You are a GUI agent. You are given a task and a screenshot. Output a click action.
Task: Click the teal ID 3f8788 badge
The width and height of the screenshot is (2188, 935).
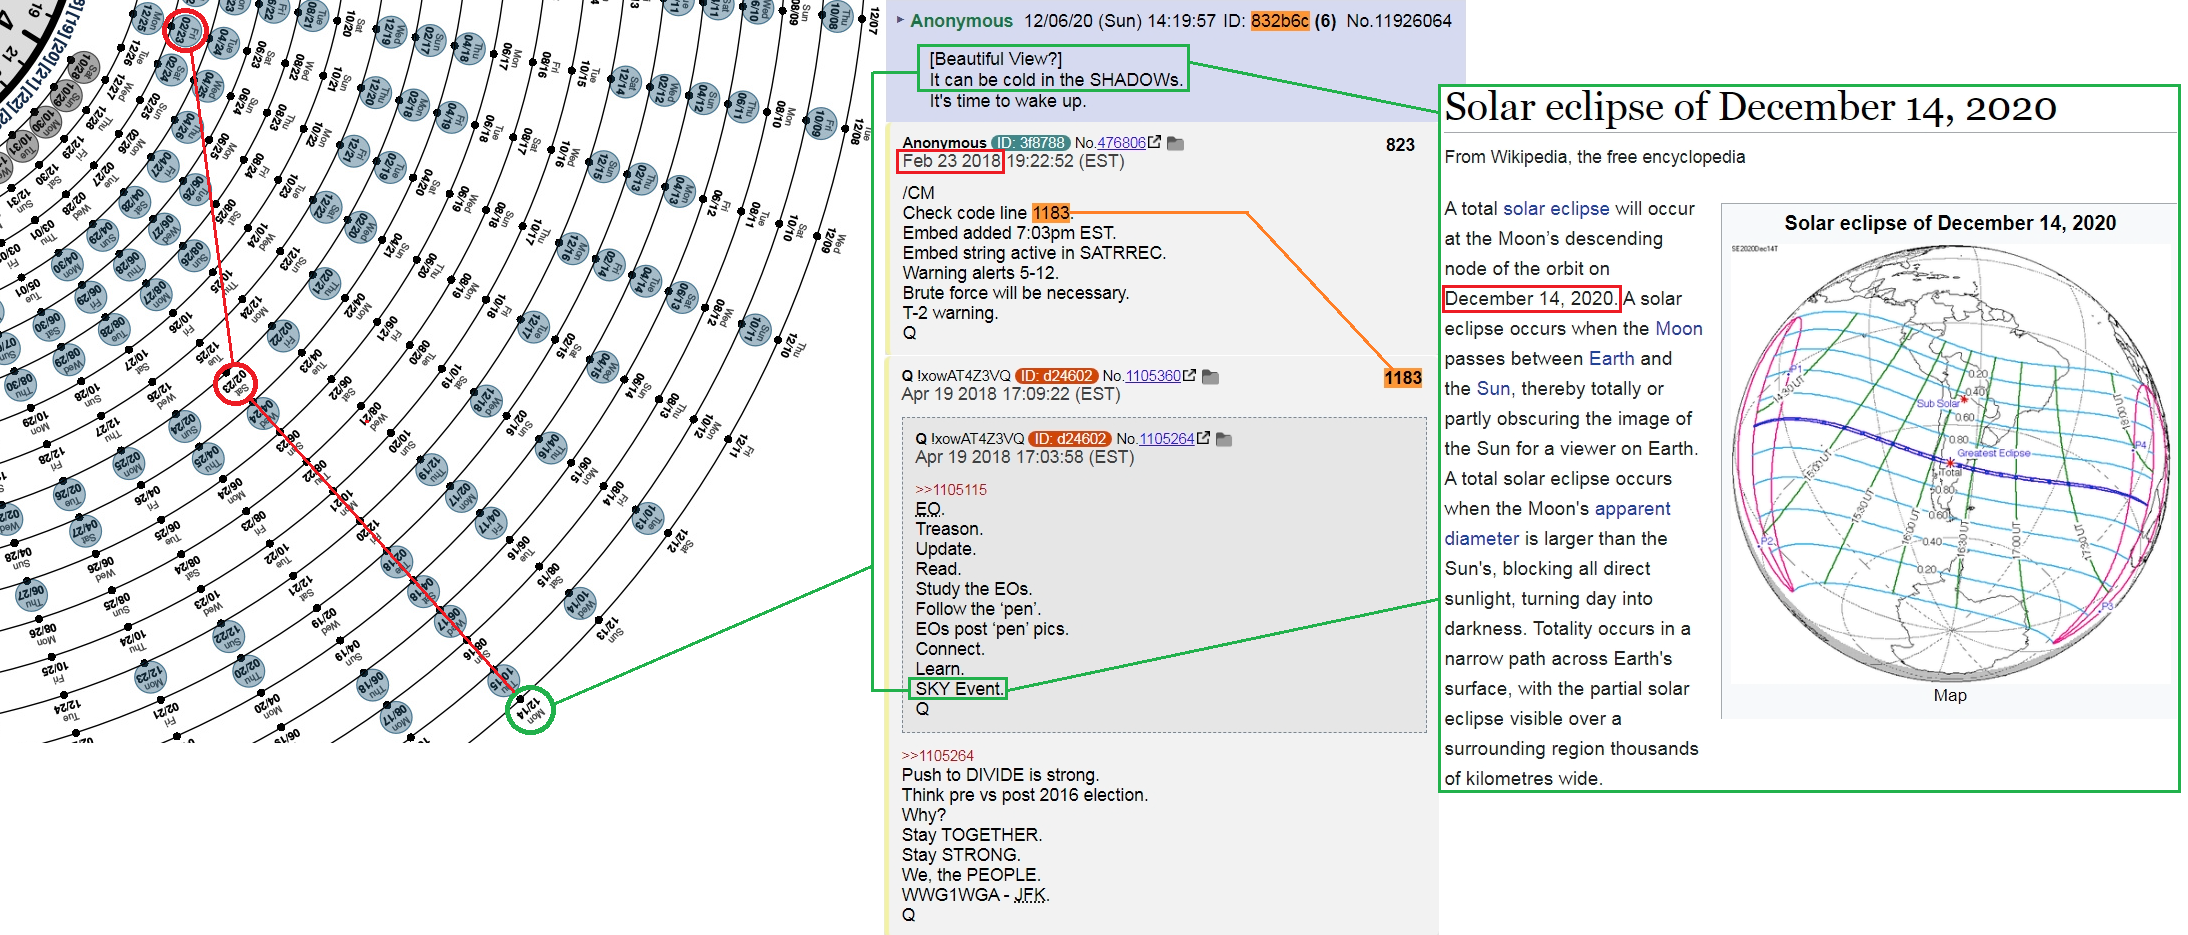tap(1031, 143)
